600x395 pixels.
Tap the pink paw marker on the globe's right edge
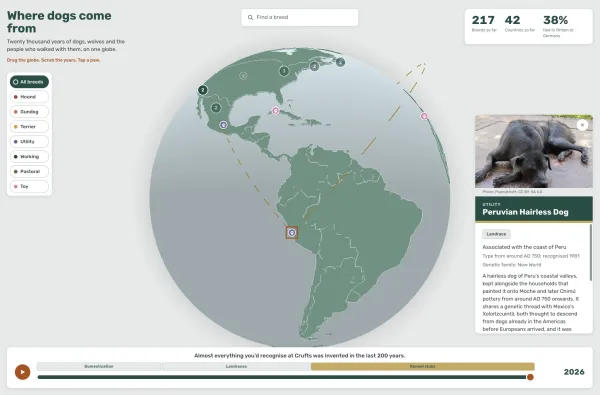(x=424, y=116)
